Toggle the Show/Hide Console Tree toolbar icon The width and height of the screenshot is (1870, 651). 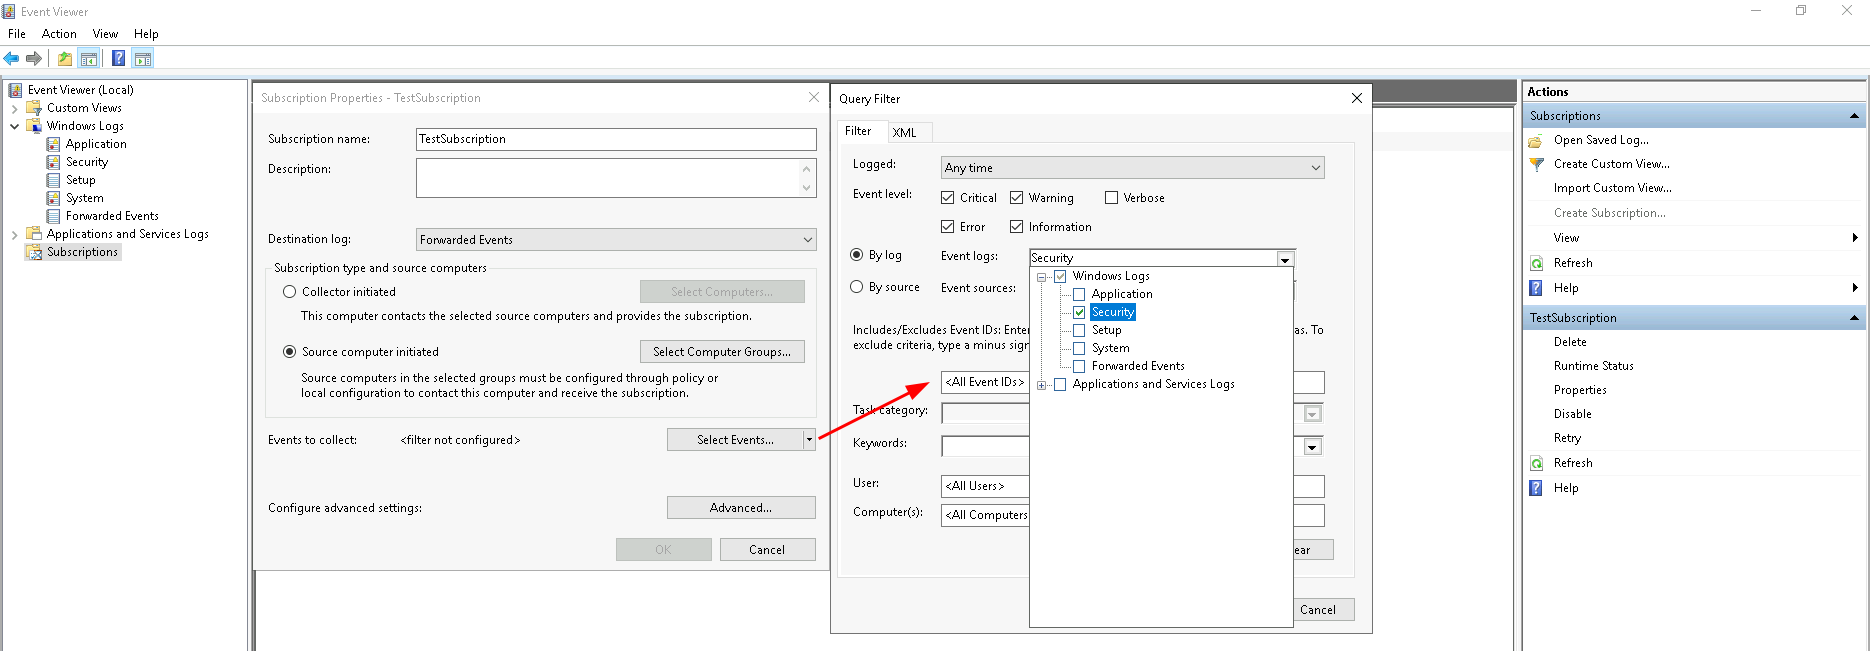tap(89, 59)
